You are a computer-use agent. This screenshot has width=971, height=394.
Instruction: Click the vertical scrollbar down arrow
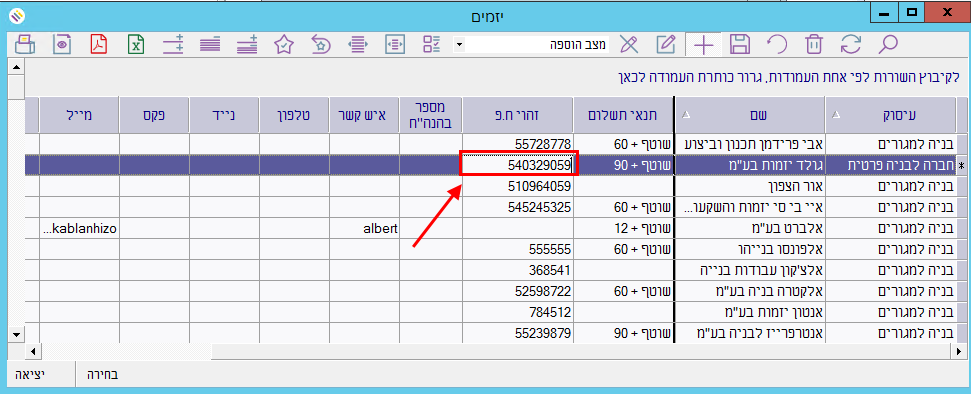[17, 335]
